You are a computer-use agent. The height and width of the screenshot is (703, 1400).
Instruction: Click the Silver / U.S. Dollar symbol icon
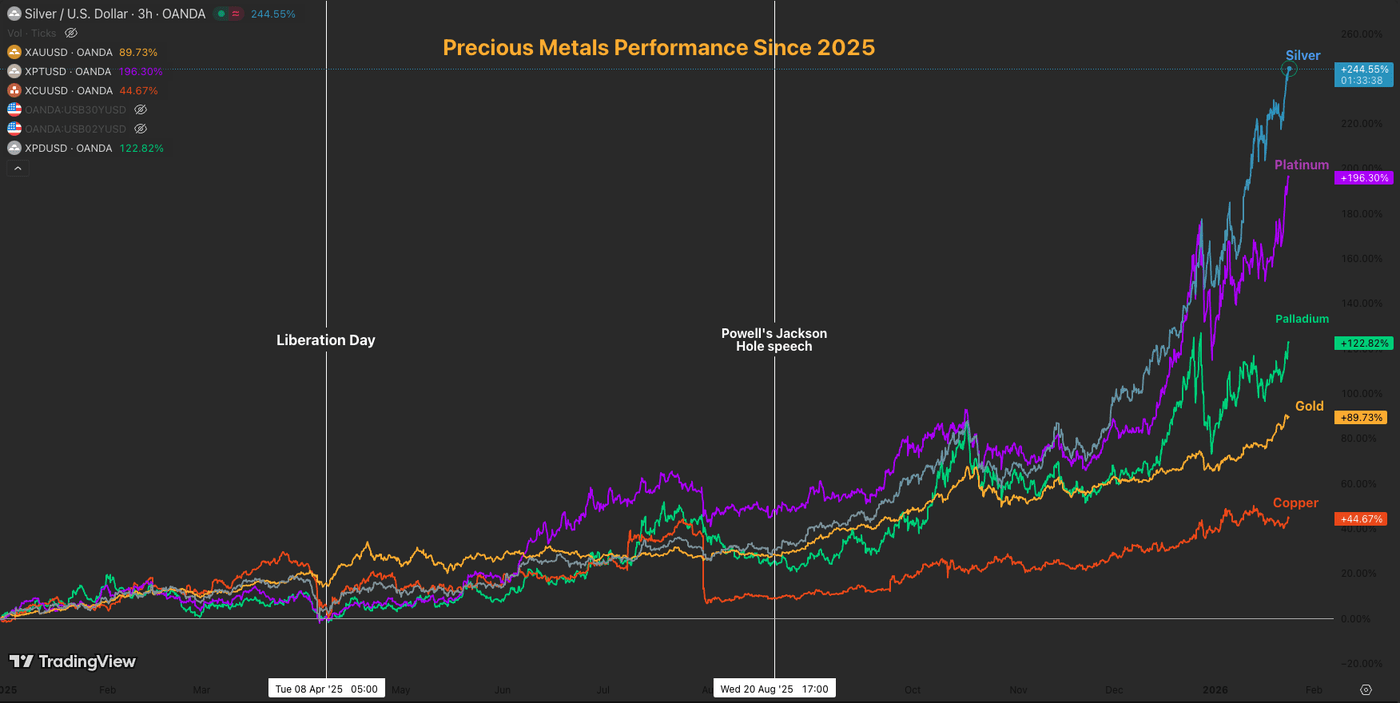[14, 13]
